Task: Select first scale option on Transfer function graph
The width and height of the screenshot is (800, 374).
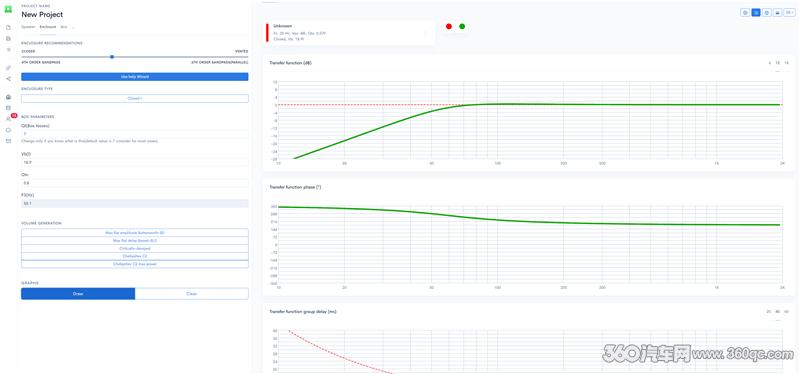Action: point(769,63)
